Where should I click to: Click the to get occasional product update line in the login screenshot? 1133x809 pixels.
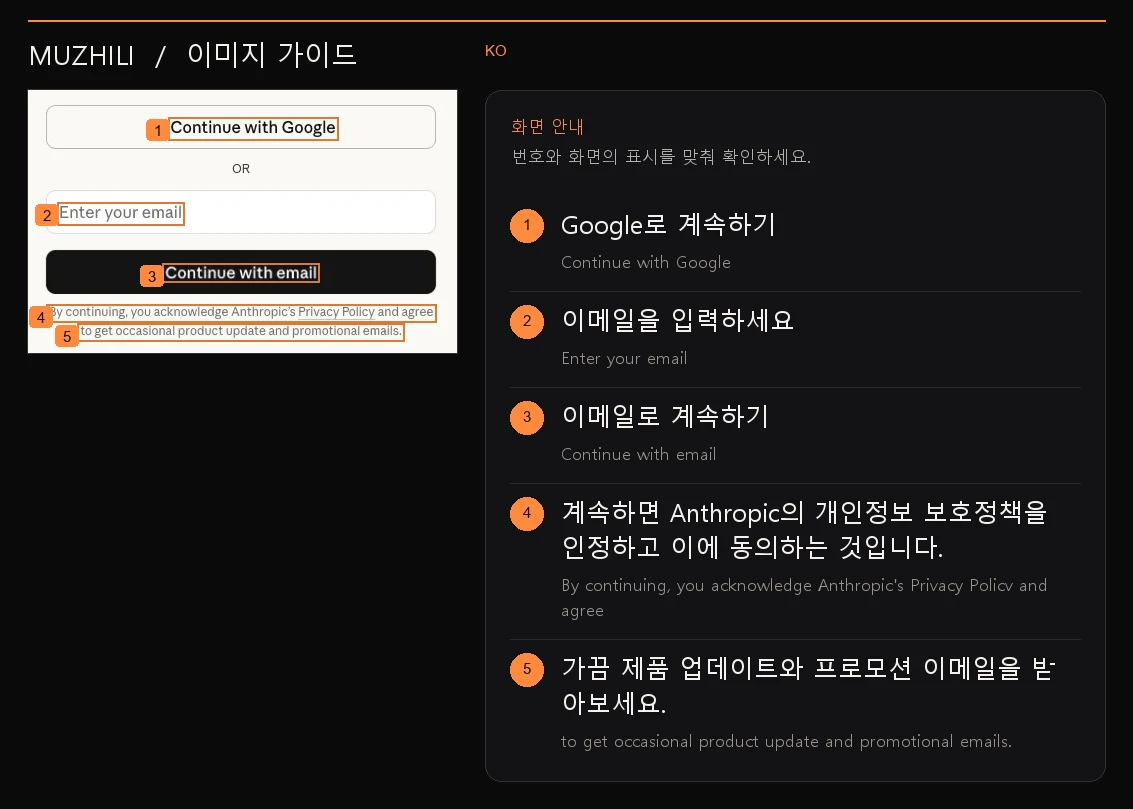pos(241,332)
